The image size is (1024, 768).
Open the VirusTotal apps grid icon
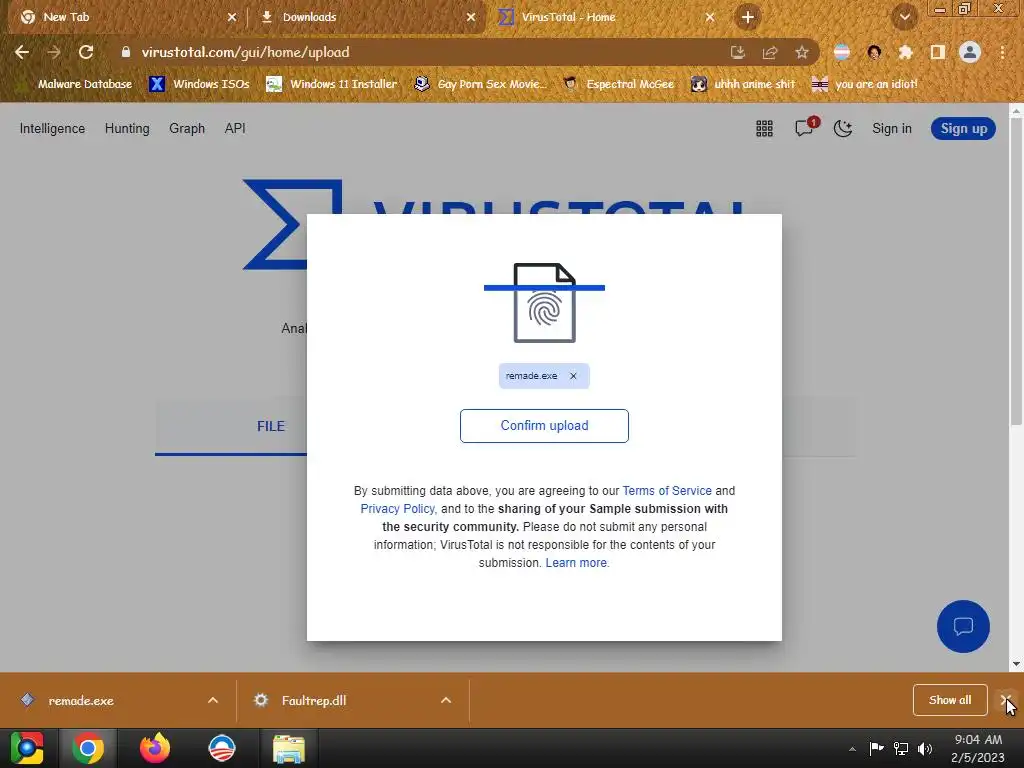point(764,129)
